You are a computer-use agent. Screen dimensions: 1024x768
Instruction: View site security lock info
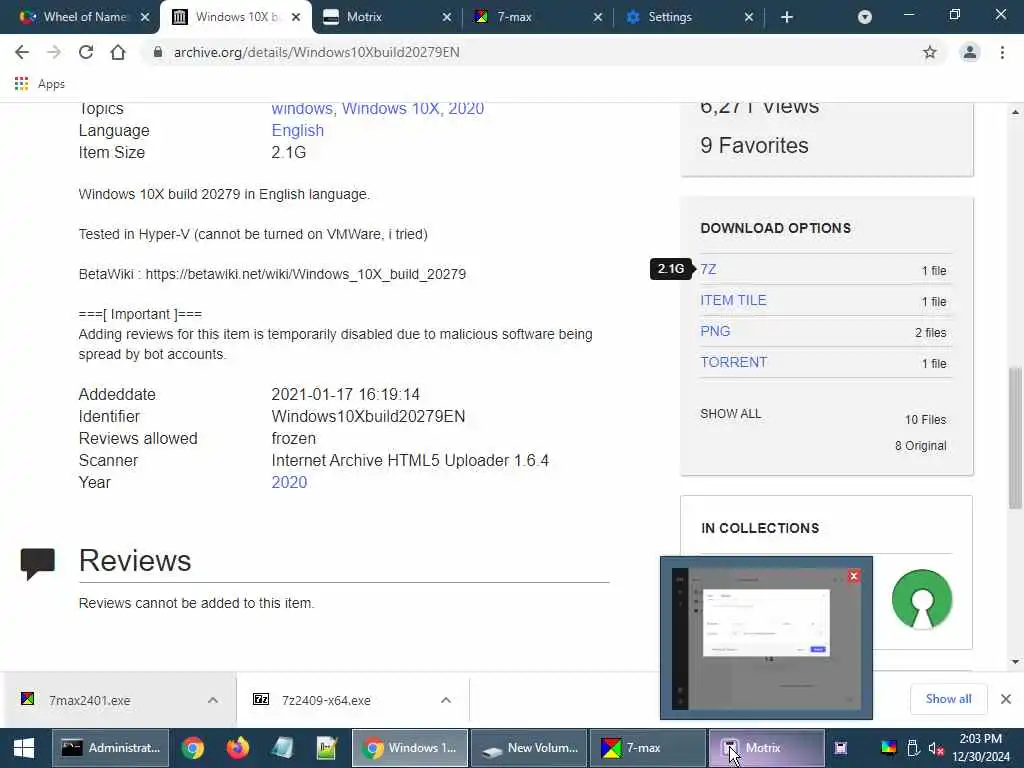point(157,52)
